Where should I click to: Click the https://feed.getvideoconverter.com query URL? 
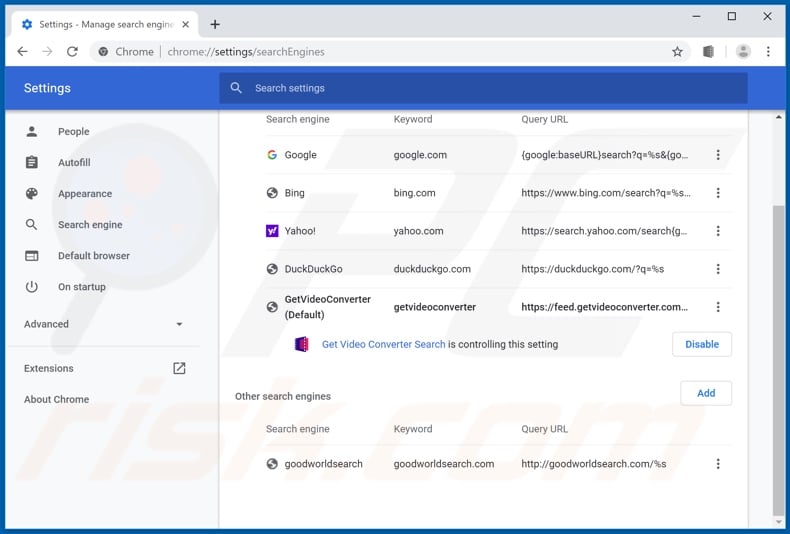tap(605, 307)
